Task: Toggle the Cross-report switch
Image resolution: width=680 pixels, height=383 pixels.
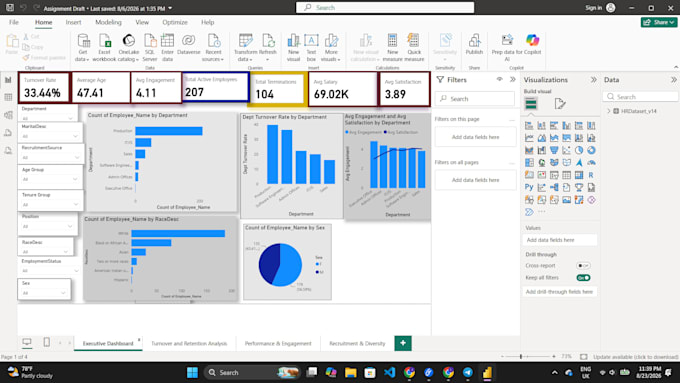Action: [x=583, y=265]
